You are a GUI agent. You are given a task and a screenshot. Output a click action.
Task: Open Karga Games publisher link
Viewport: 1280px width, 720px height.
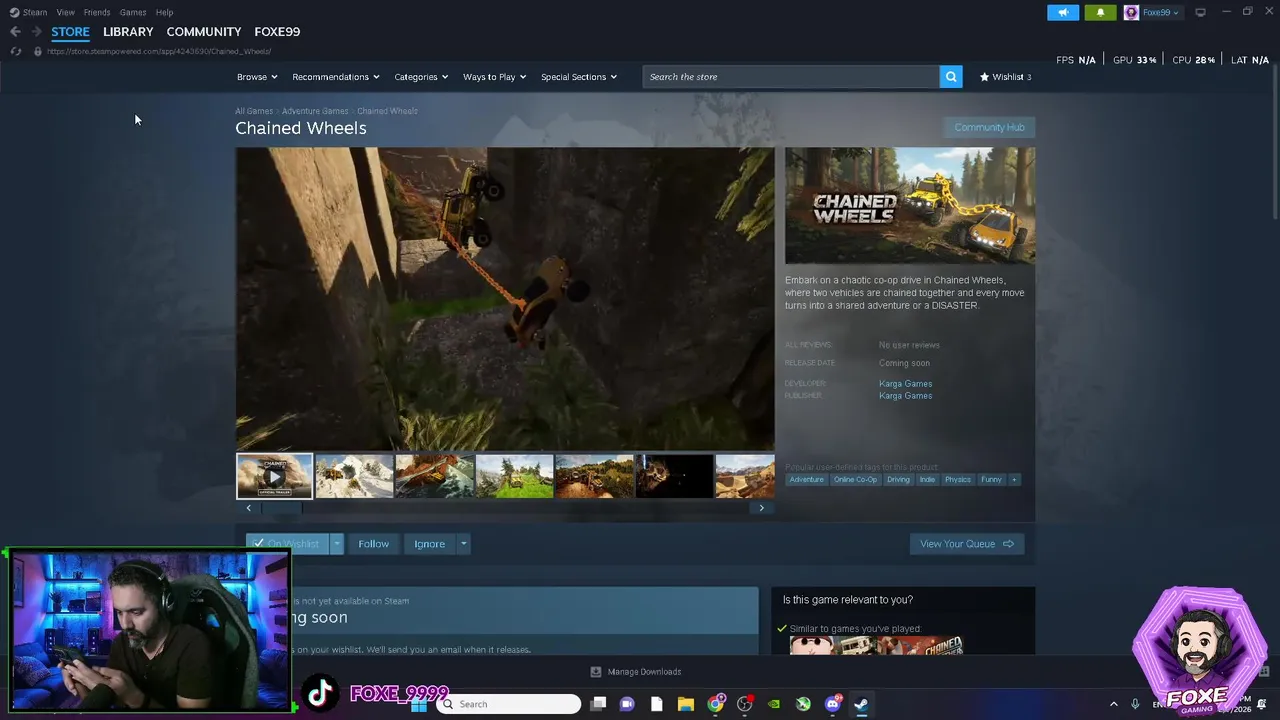[x=905, y=396]
